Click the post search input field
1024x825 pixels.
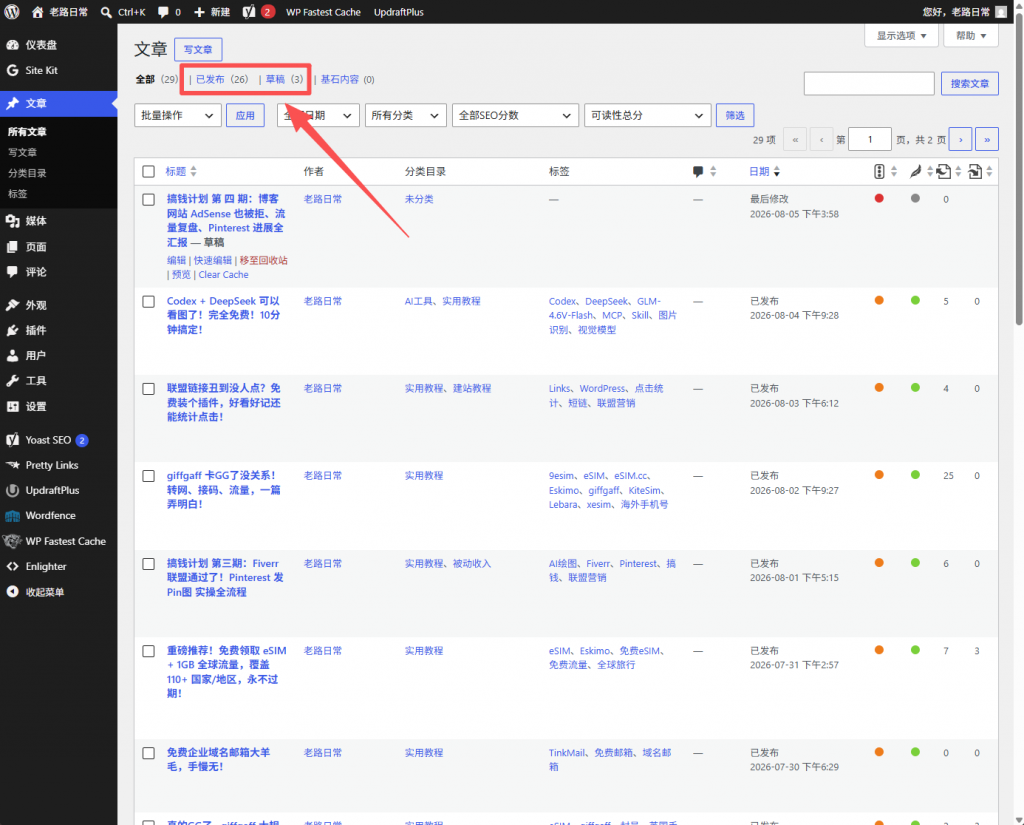coord(869,84)
